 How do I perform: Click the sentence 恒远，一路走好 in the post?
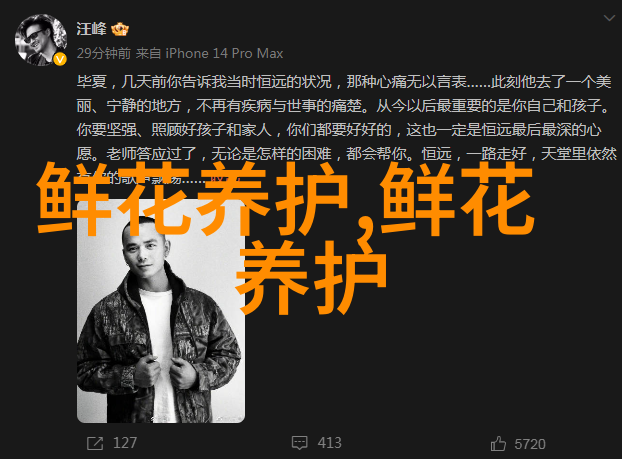click(x=474, y=154)
